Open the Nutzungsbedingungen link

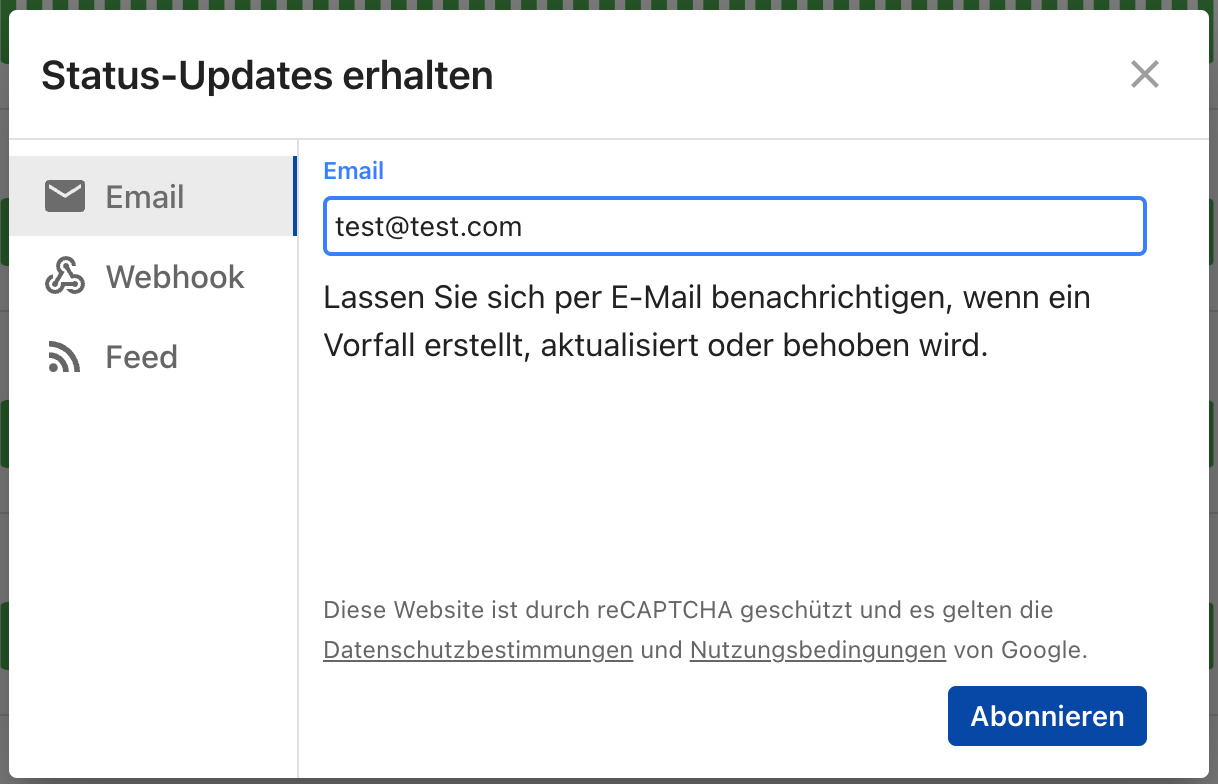pos(818,650)
